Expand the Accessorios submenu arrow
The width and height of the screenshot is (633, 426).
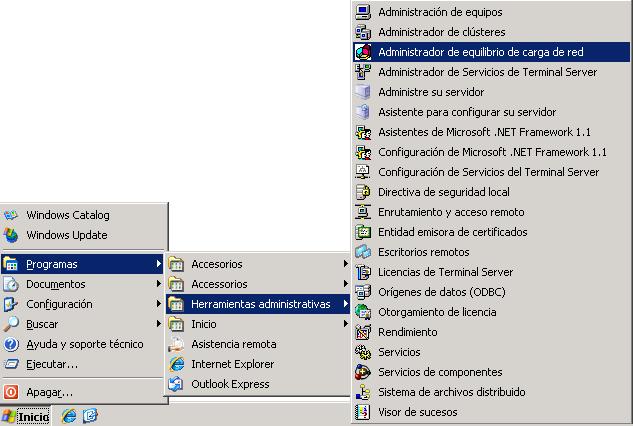346,284
